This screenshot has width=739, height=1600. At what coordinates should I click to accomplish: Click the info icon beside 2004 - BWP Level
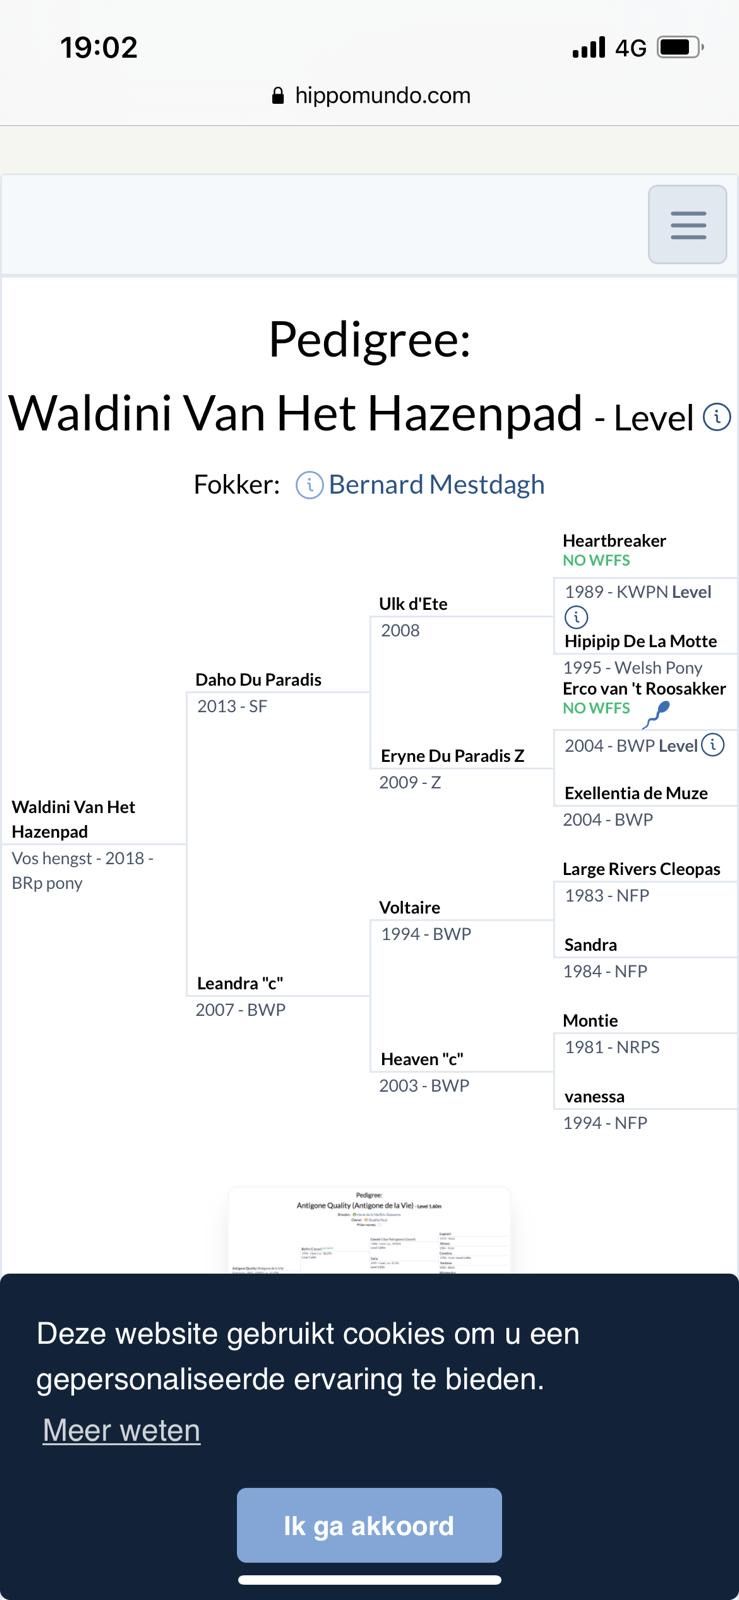click(712, 745)
